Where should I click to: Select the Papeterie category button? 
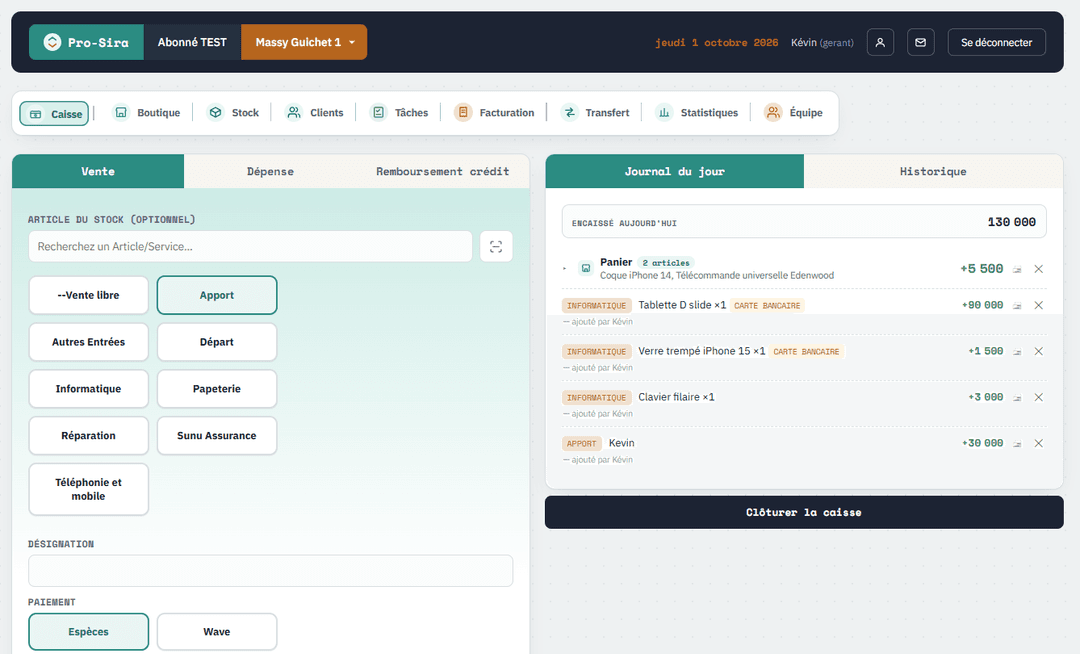click(217, 389)
